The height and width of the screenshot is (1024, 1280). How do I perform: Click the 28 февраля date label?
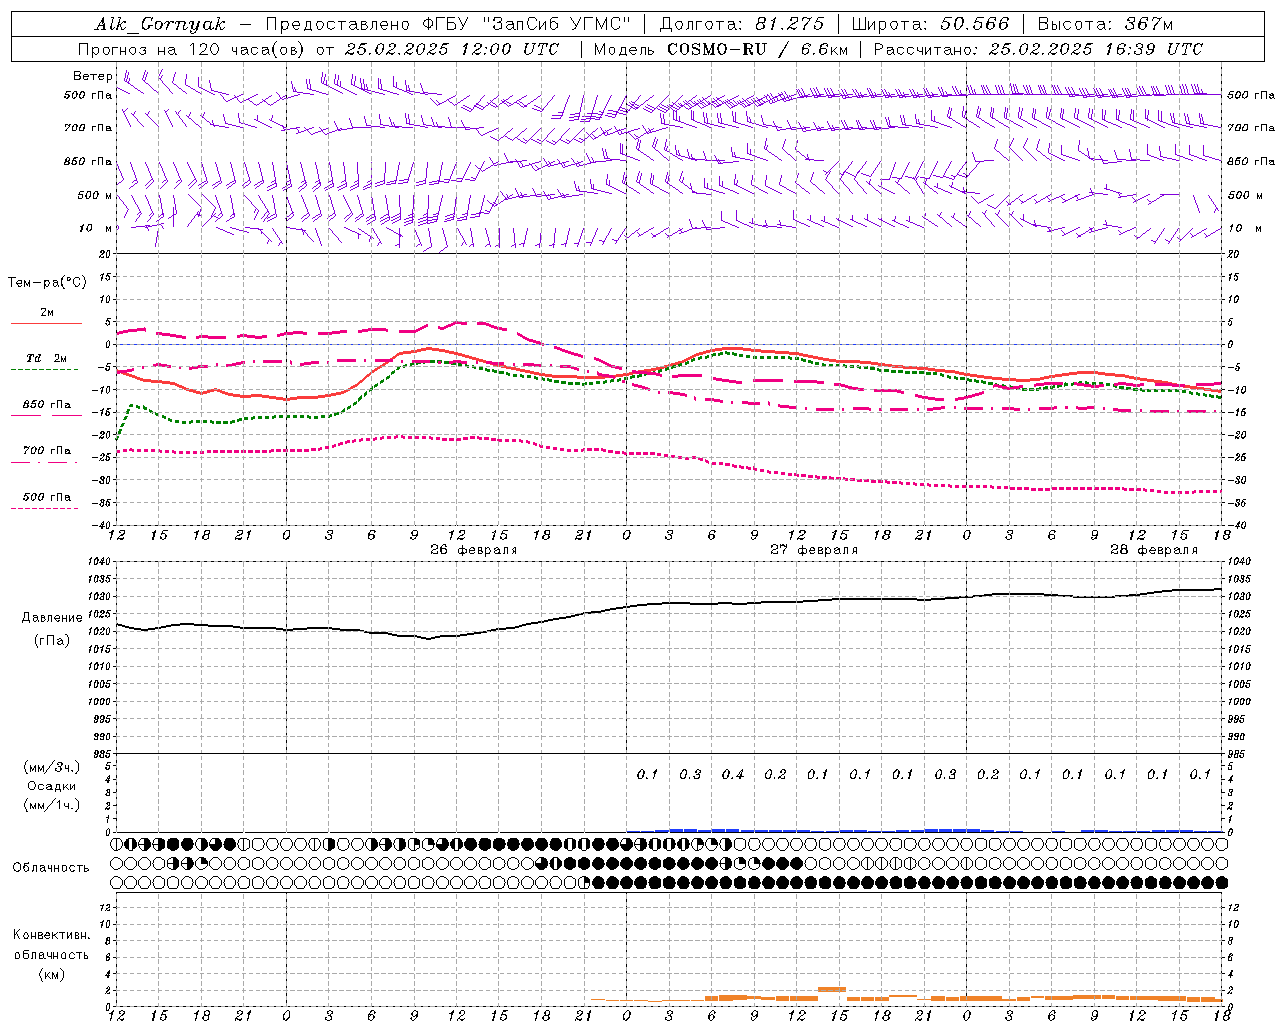pyautogui.click(x=1153, y=550)
